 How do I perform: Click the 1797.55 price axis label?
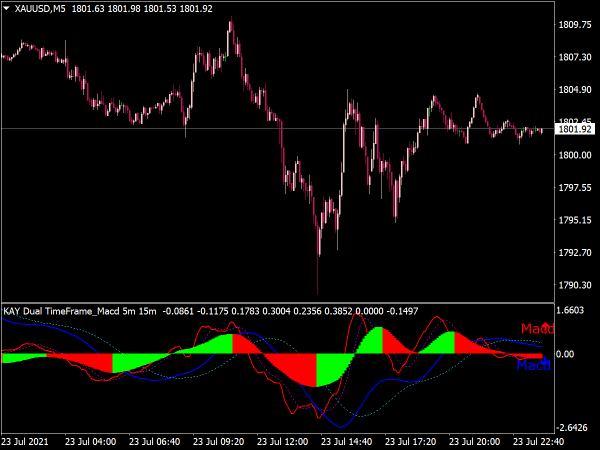click(575, 188)
